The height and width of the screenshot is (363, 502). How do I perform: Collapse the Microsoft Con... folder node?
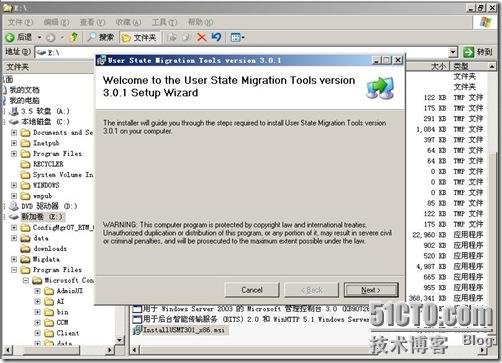tap(26, 280)
